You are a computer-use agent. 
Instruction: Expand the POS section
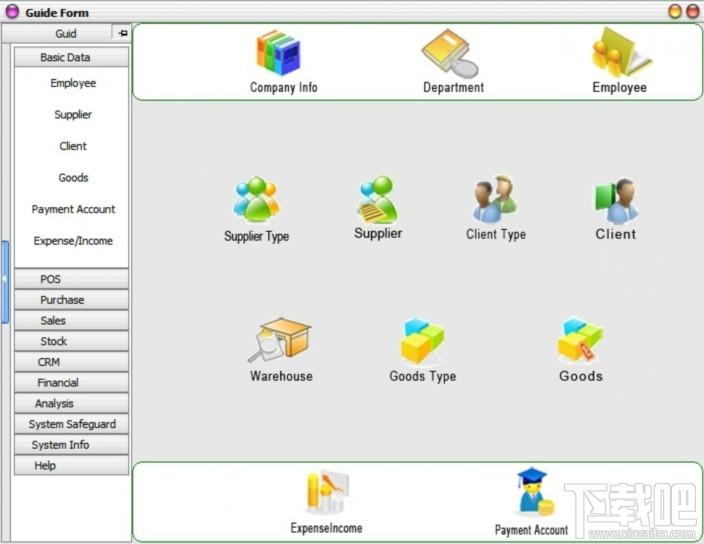[x=71, y=279]
